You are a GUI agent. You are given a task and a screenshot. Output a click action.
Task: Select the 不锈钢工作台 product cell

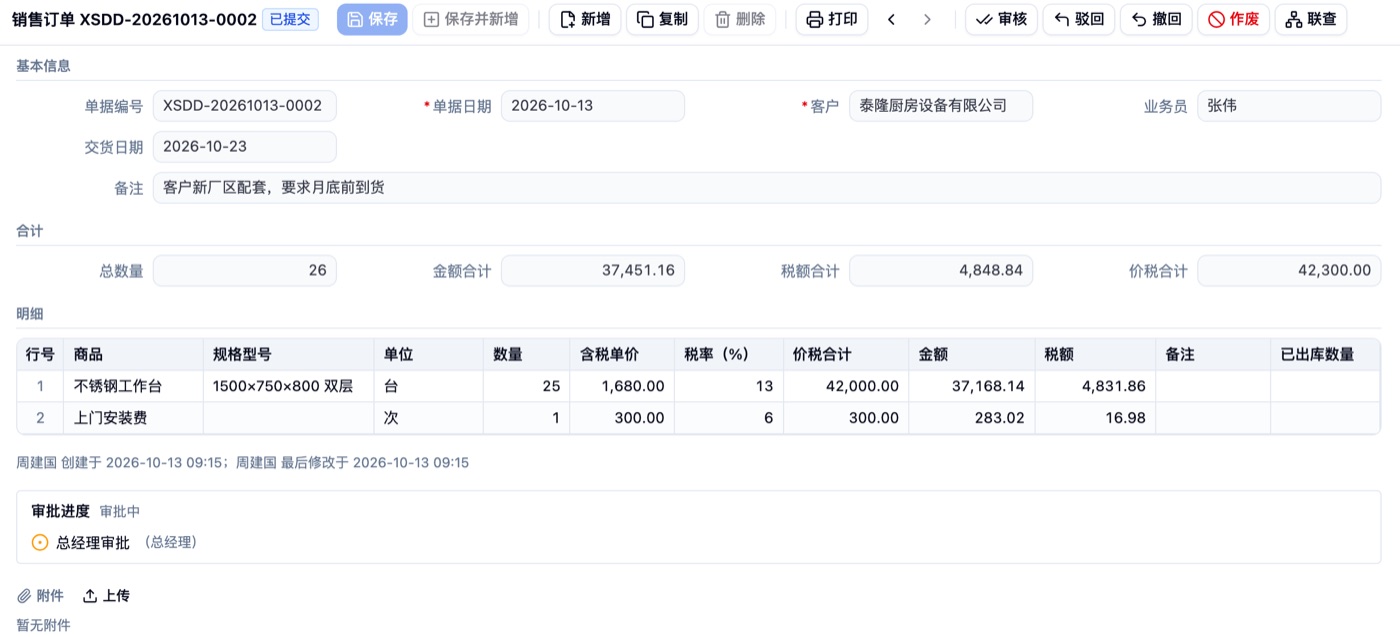133,386
